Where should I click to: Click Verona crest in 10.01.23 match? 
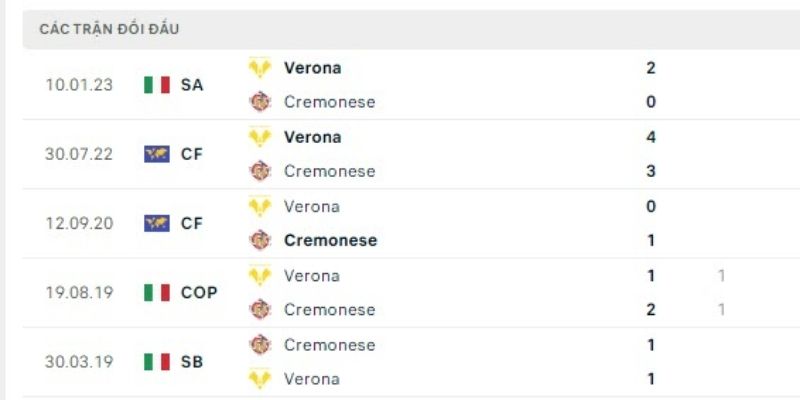pyautogui.click(x=260, y=68)
